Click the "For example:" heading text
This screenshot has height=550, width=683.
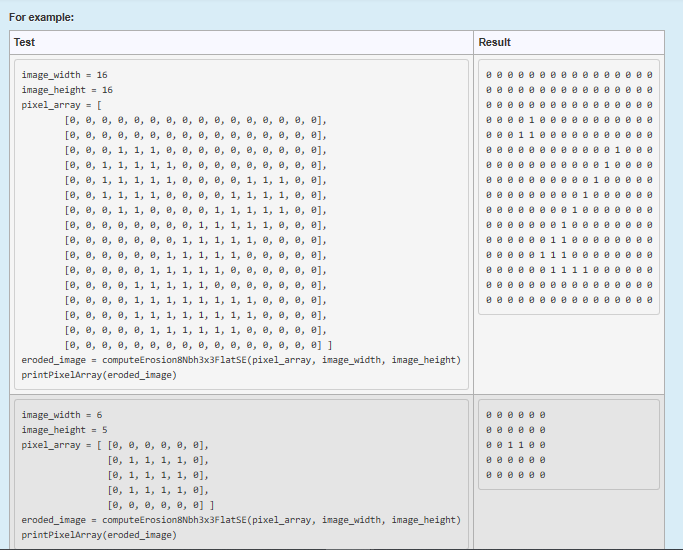point(41,17)
